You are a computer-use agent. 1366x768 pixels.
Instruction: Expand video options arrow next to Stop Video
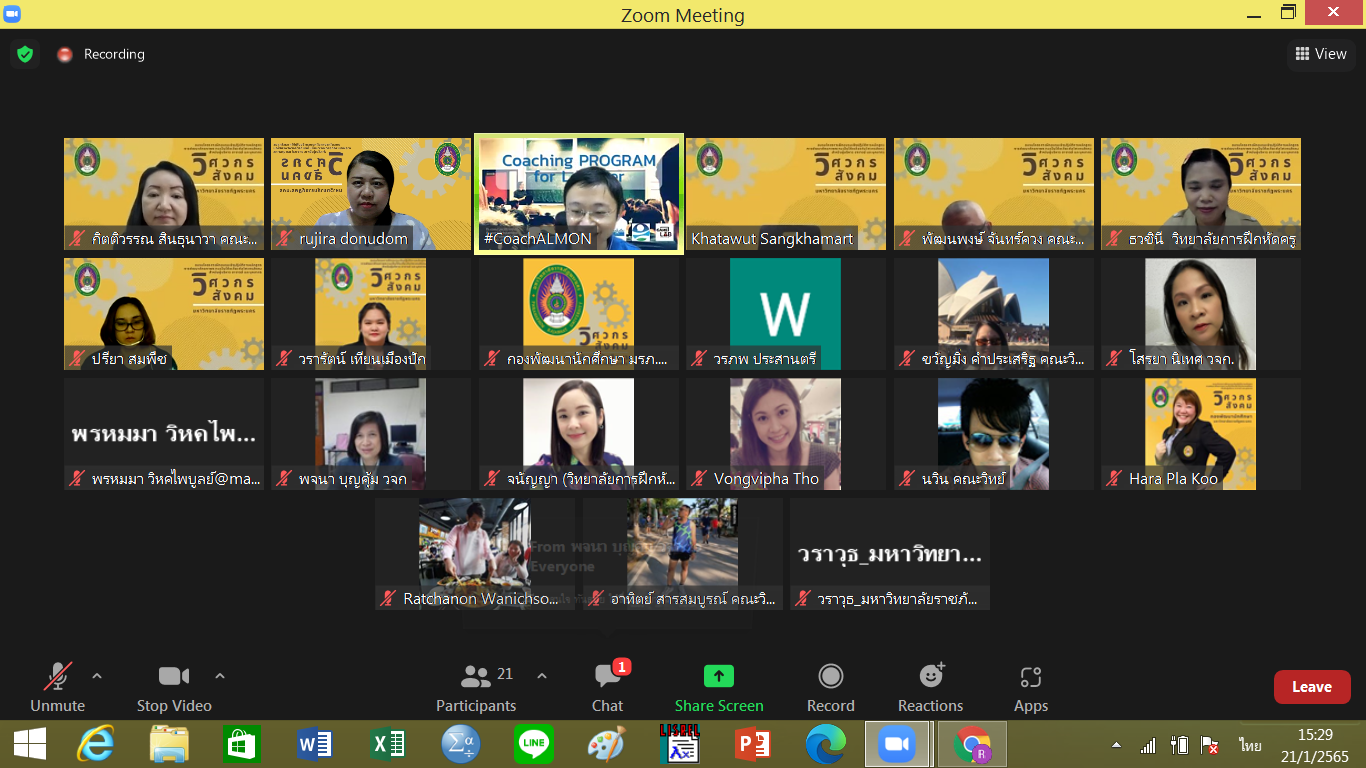click(x=220, y=677)
